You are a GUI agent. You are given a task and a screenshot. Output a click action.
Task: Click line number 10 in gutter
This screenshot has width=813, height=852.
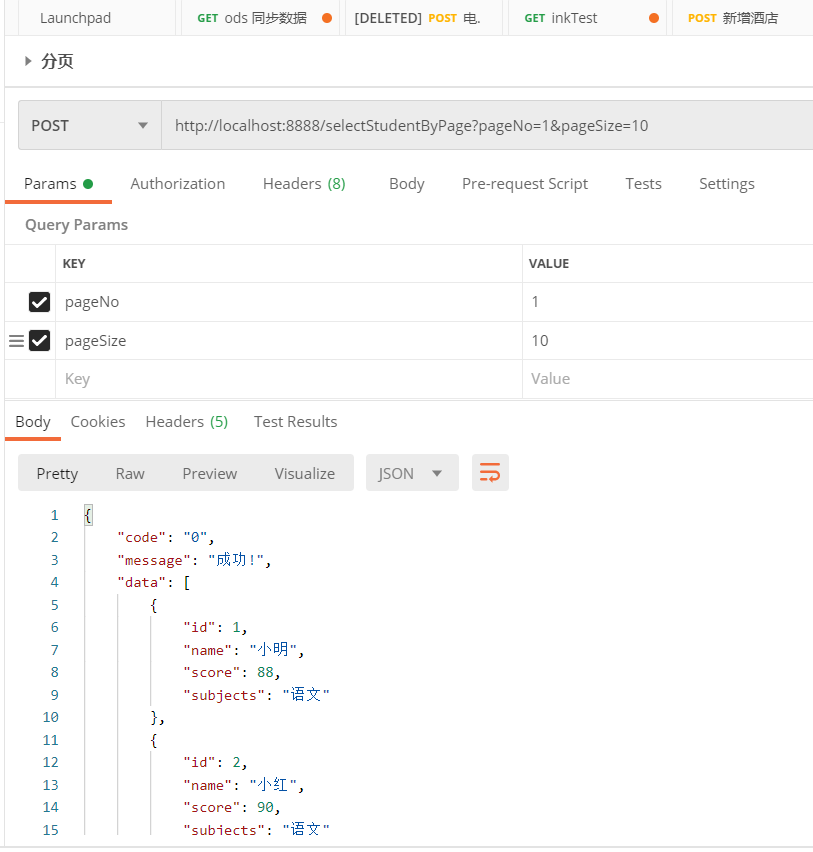(51, 717)
